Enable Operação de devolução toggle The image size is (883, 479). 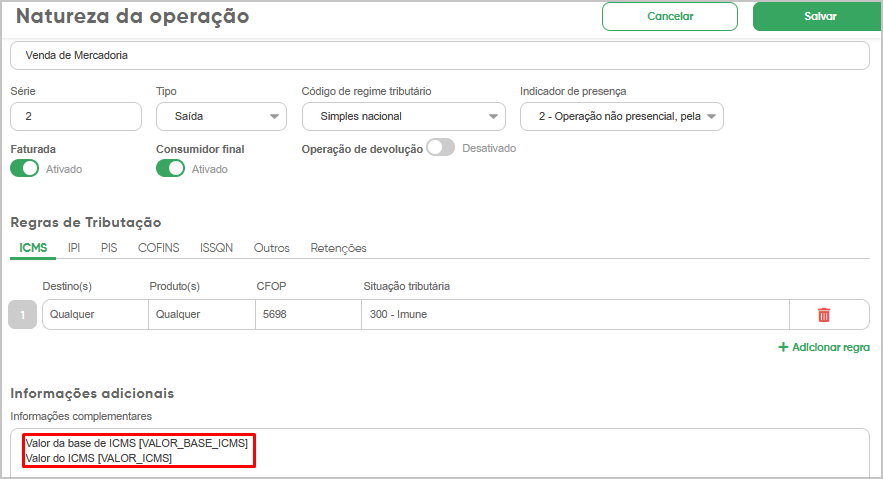pyautogui.click(x=440, y=148)
